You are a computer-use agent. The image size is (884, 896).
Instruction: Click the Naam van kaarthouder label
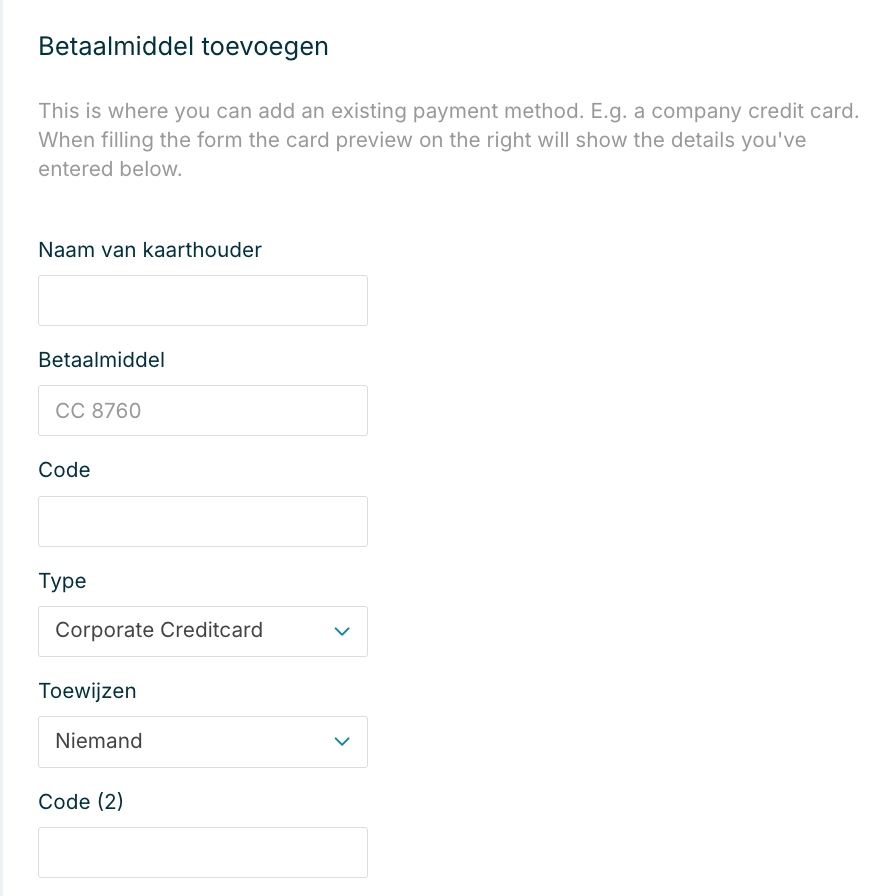150,250
